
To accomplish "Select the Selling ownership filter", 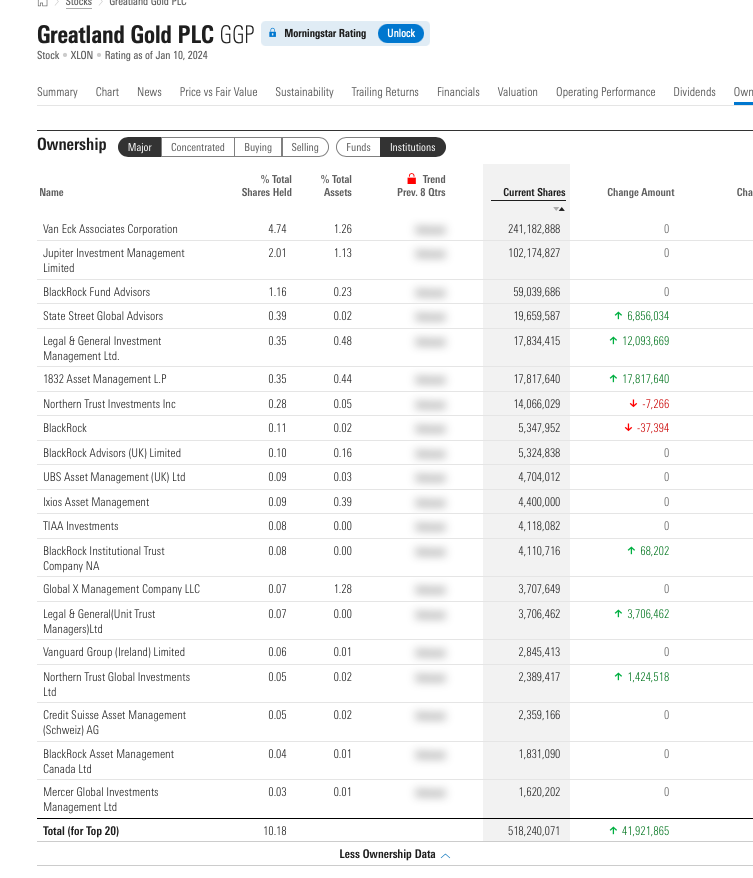I will tap(305, 147).
